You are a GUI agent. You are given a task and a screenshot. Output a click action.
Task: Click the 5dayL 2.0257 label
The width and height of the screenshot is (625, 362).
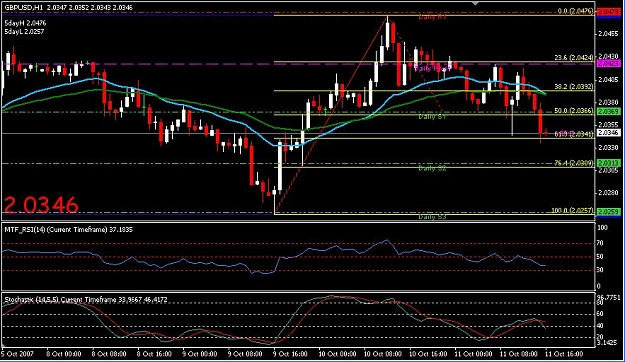click(x=24, y=31)
